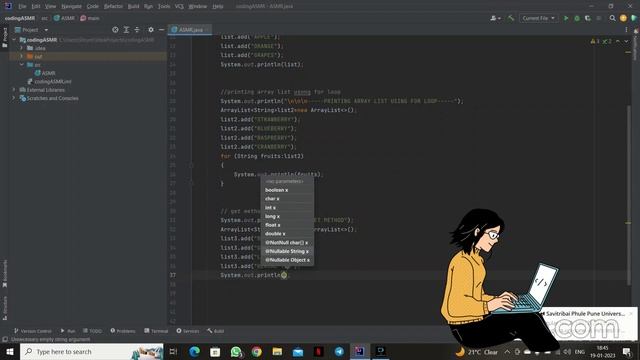Click the Windows search box
Viewport: 640px width, 360px height.
coord(91,351)
